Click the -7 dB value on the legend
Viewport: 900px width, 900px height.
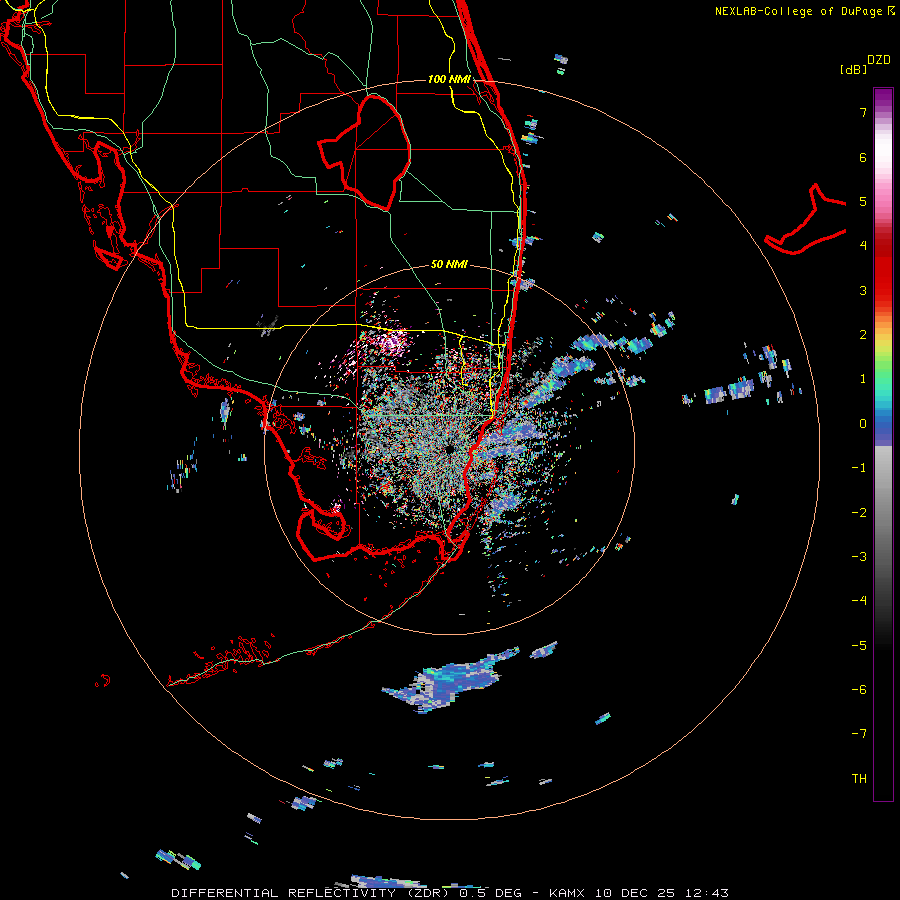pyautogui.click(x=859, y=734)
